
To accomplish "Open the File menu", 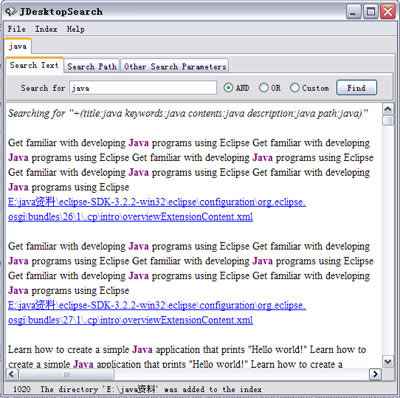I will point(17,29).
